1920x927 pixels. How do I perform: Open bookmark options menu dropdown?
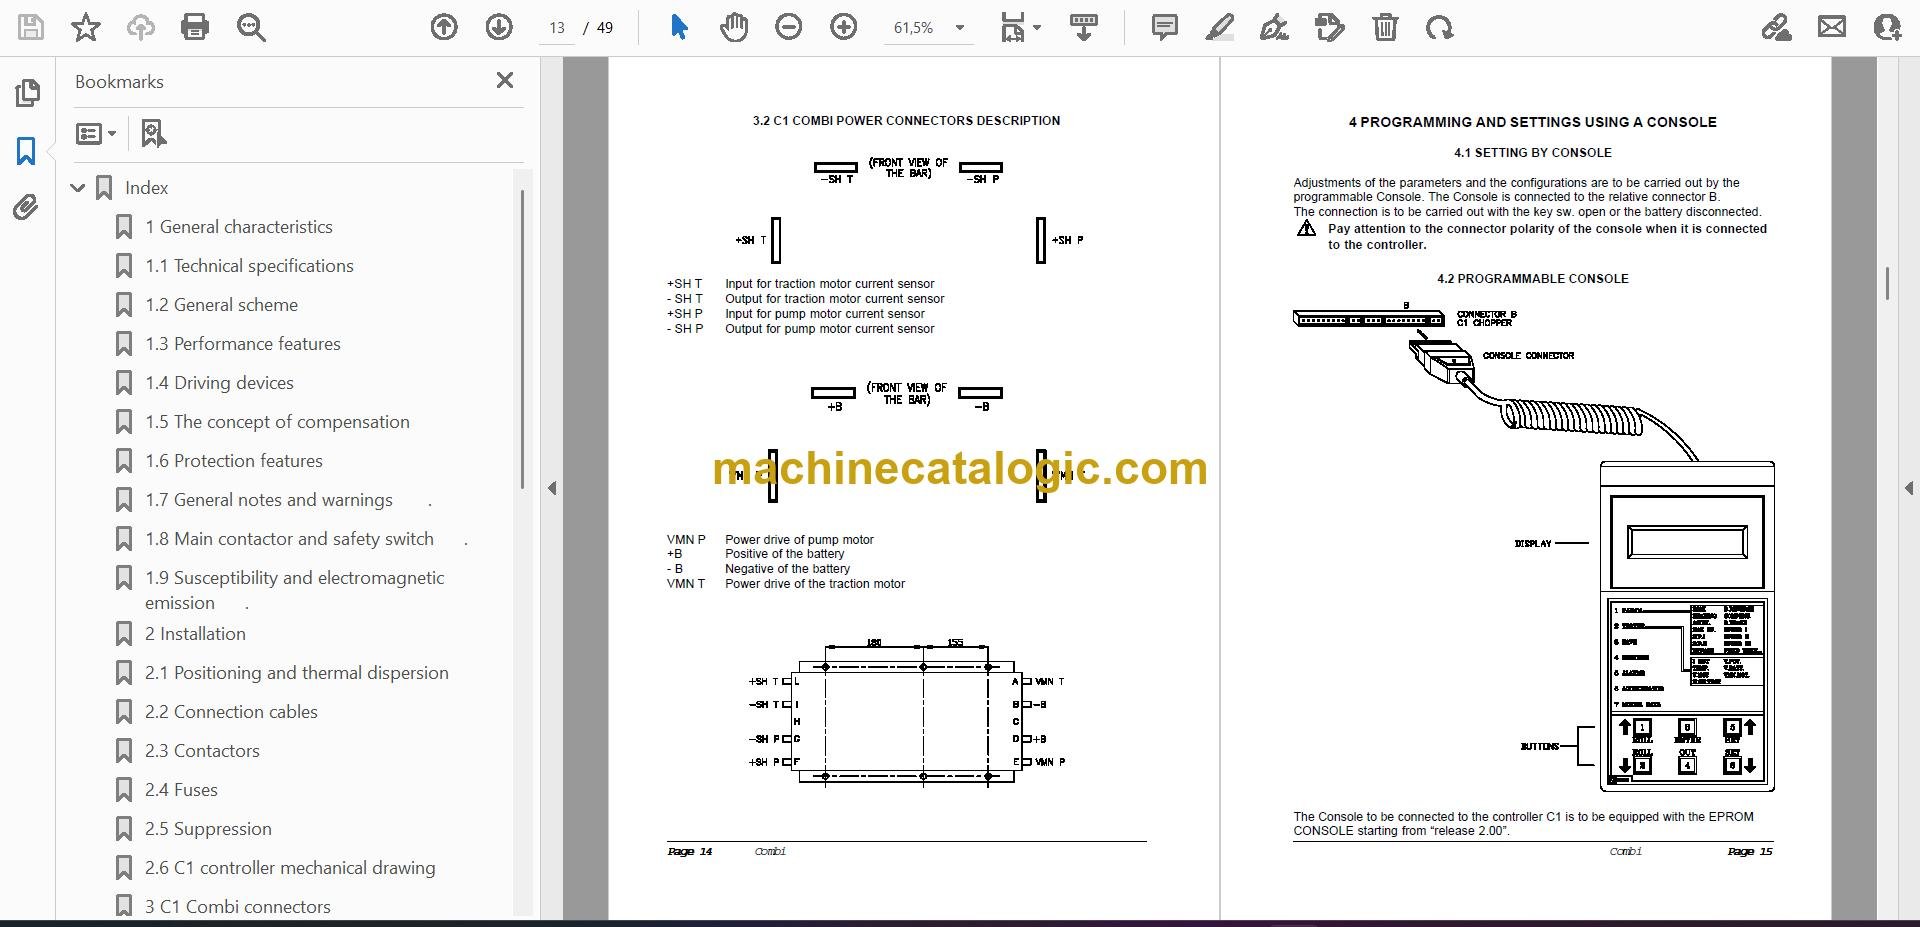point(96,133)
